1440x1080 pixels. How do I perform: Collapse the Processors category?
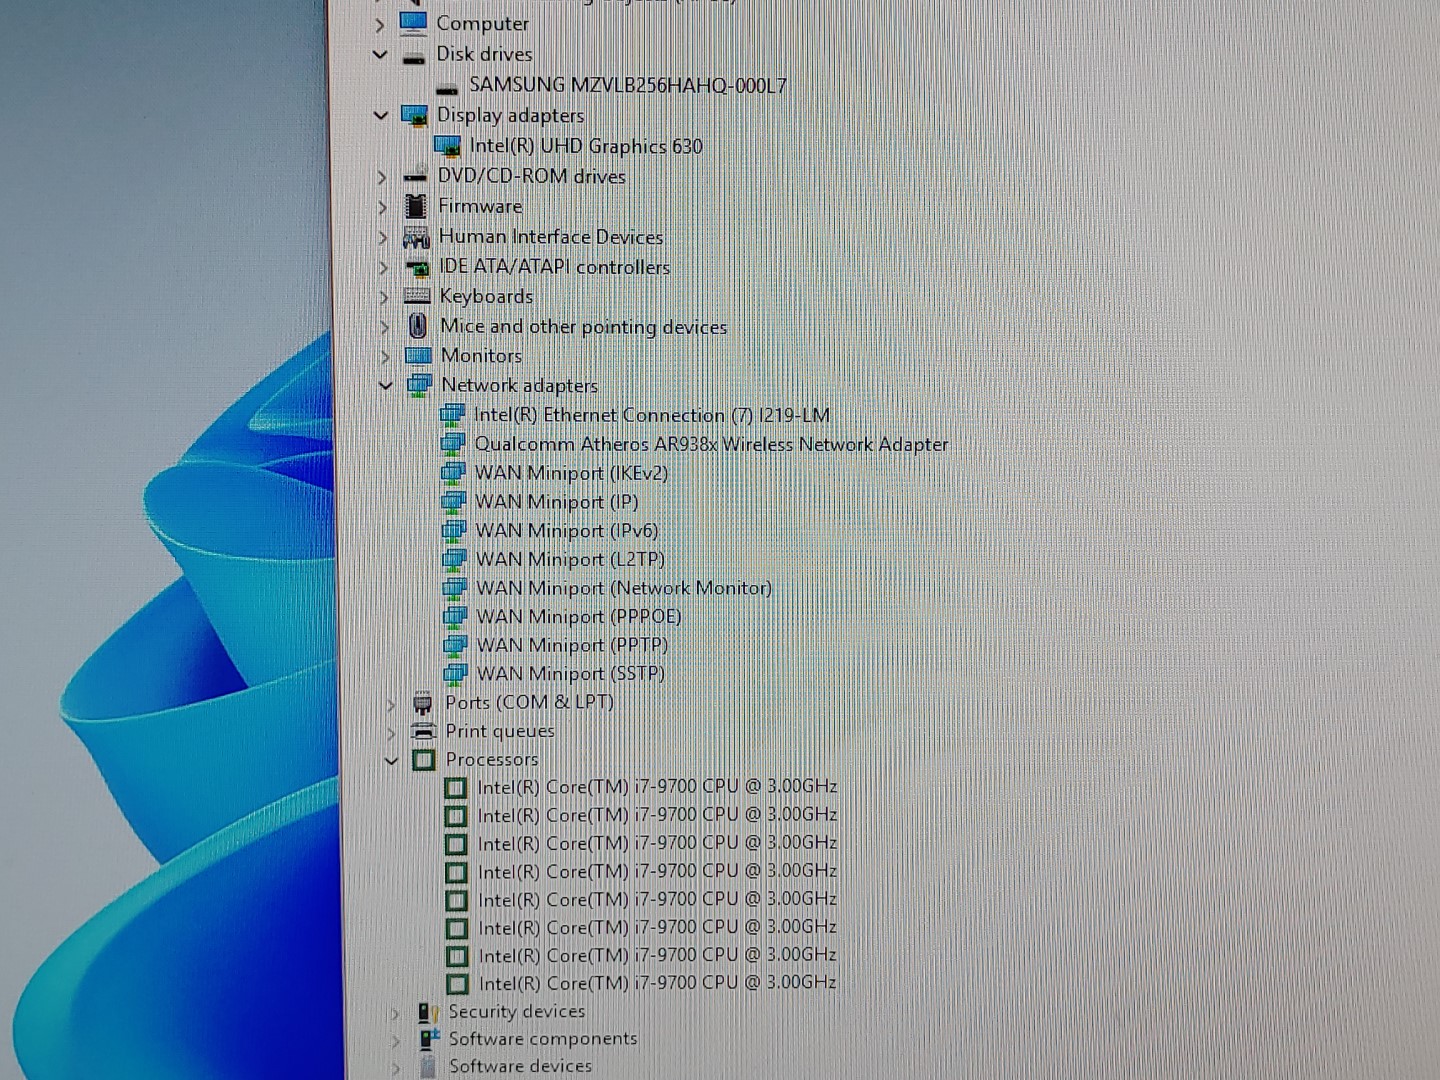[x=391, y=760]
